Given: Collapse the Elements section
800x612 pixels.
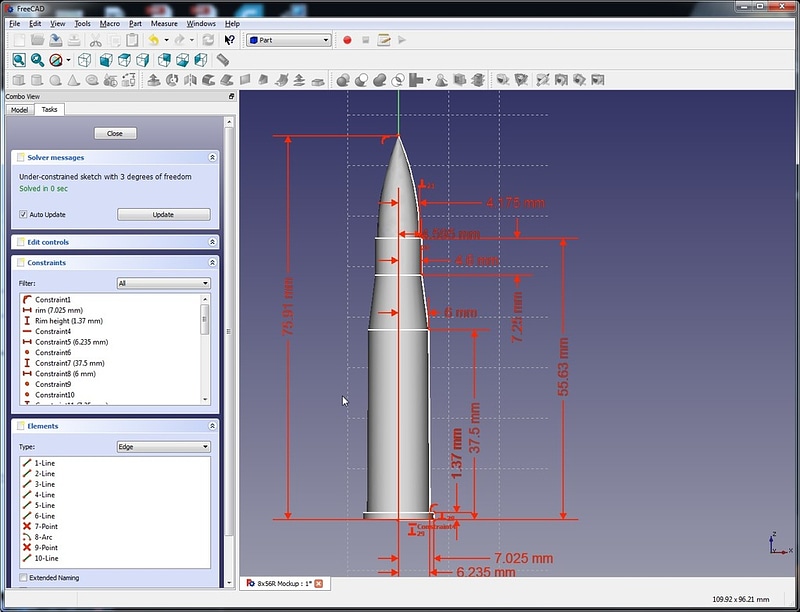Looking at the screenshot, I should [x=212, y=426].
